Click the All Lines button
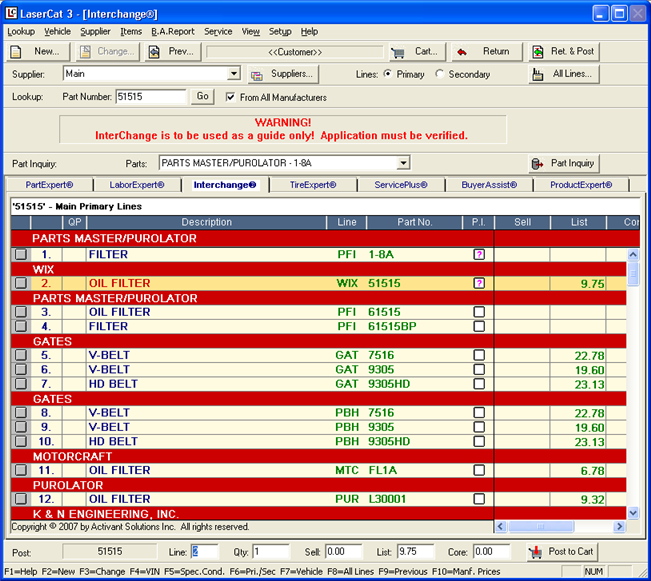651x581 pixels. click(564, 74)
